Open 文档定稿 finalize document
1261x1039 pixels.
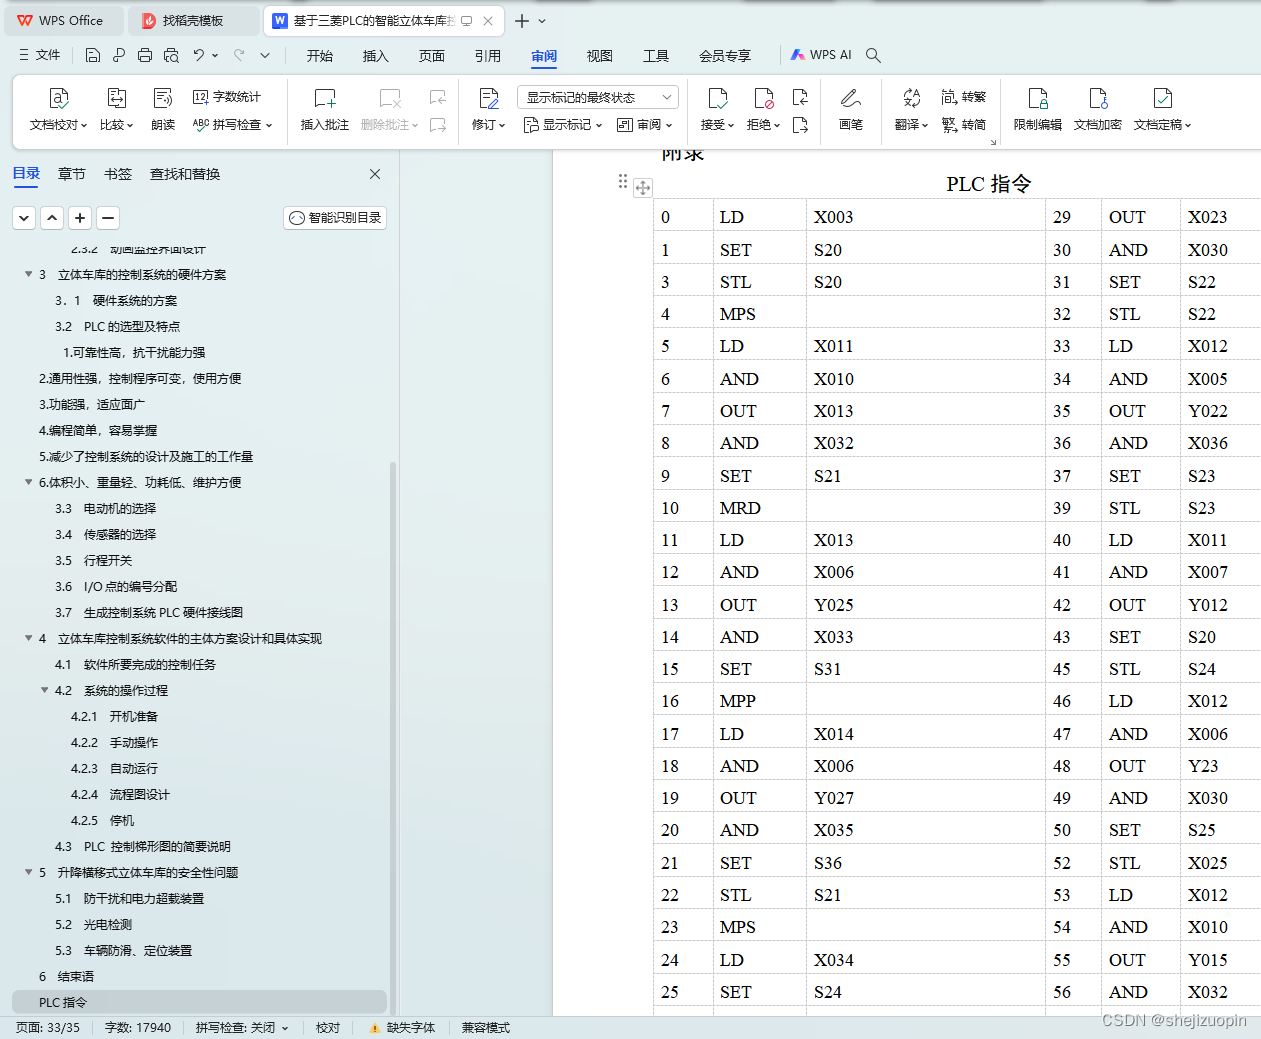(1162, 110)
